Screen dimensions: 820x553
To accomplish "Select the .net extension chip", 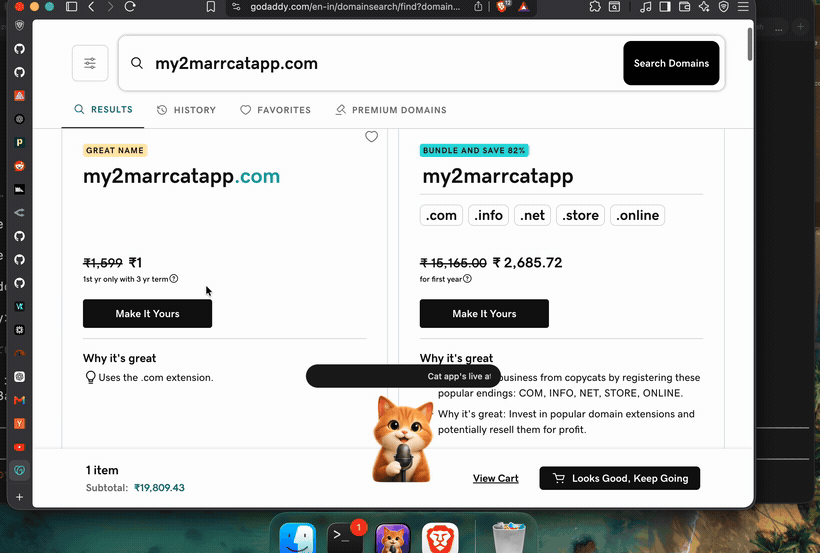I will 532,215.
